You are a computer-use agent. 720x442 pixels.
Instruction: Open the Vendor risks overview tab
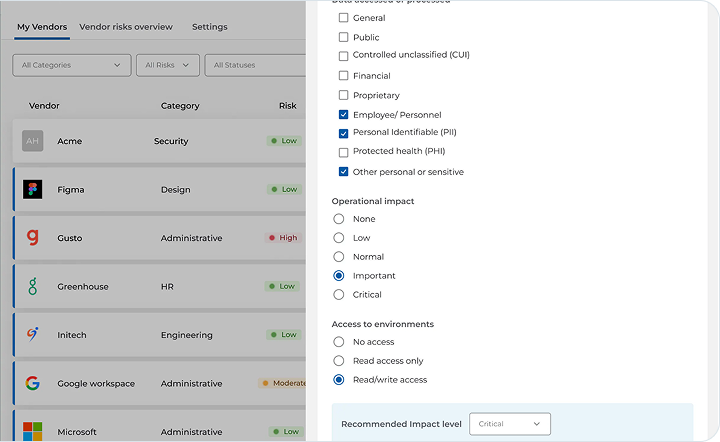126,27
